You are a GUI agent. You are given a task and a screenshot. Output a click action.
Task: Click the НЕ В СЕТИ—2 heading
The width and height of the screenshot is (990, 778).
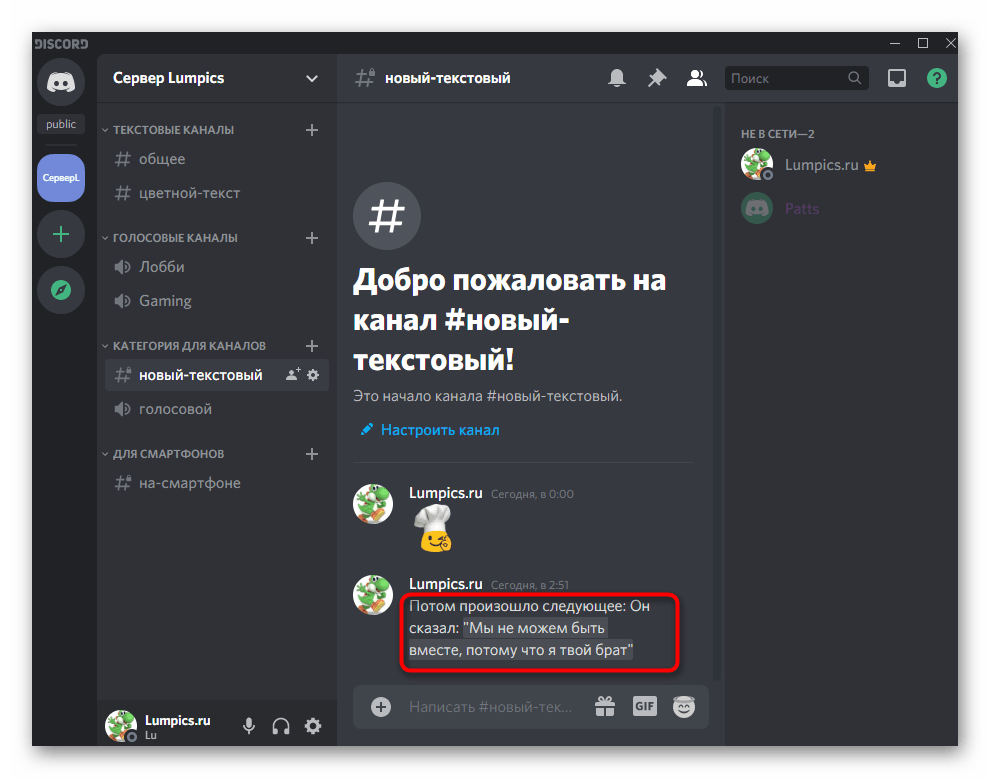[777, 134]
